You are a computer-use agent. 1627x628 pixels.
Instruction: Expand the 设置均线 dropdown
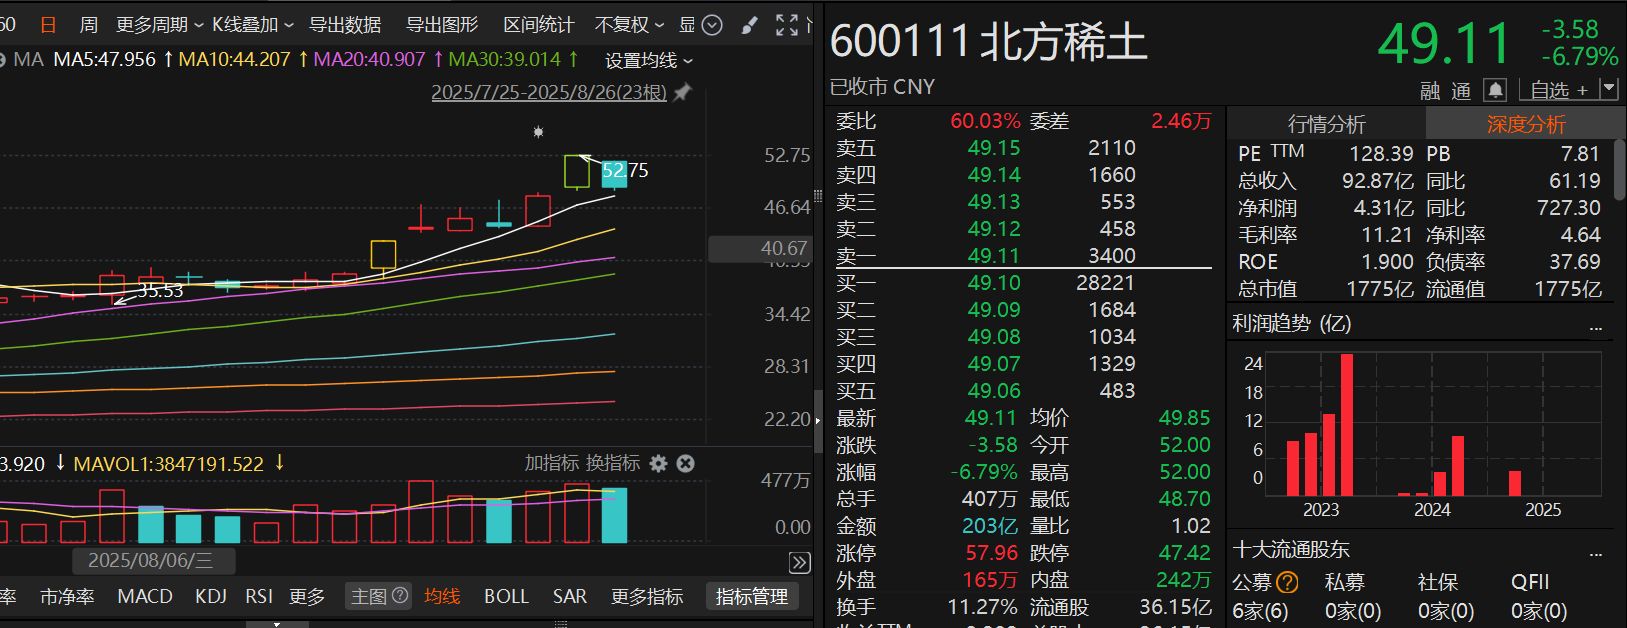click(x=649, y=61)
